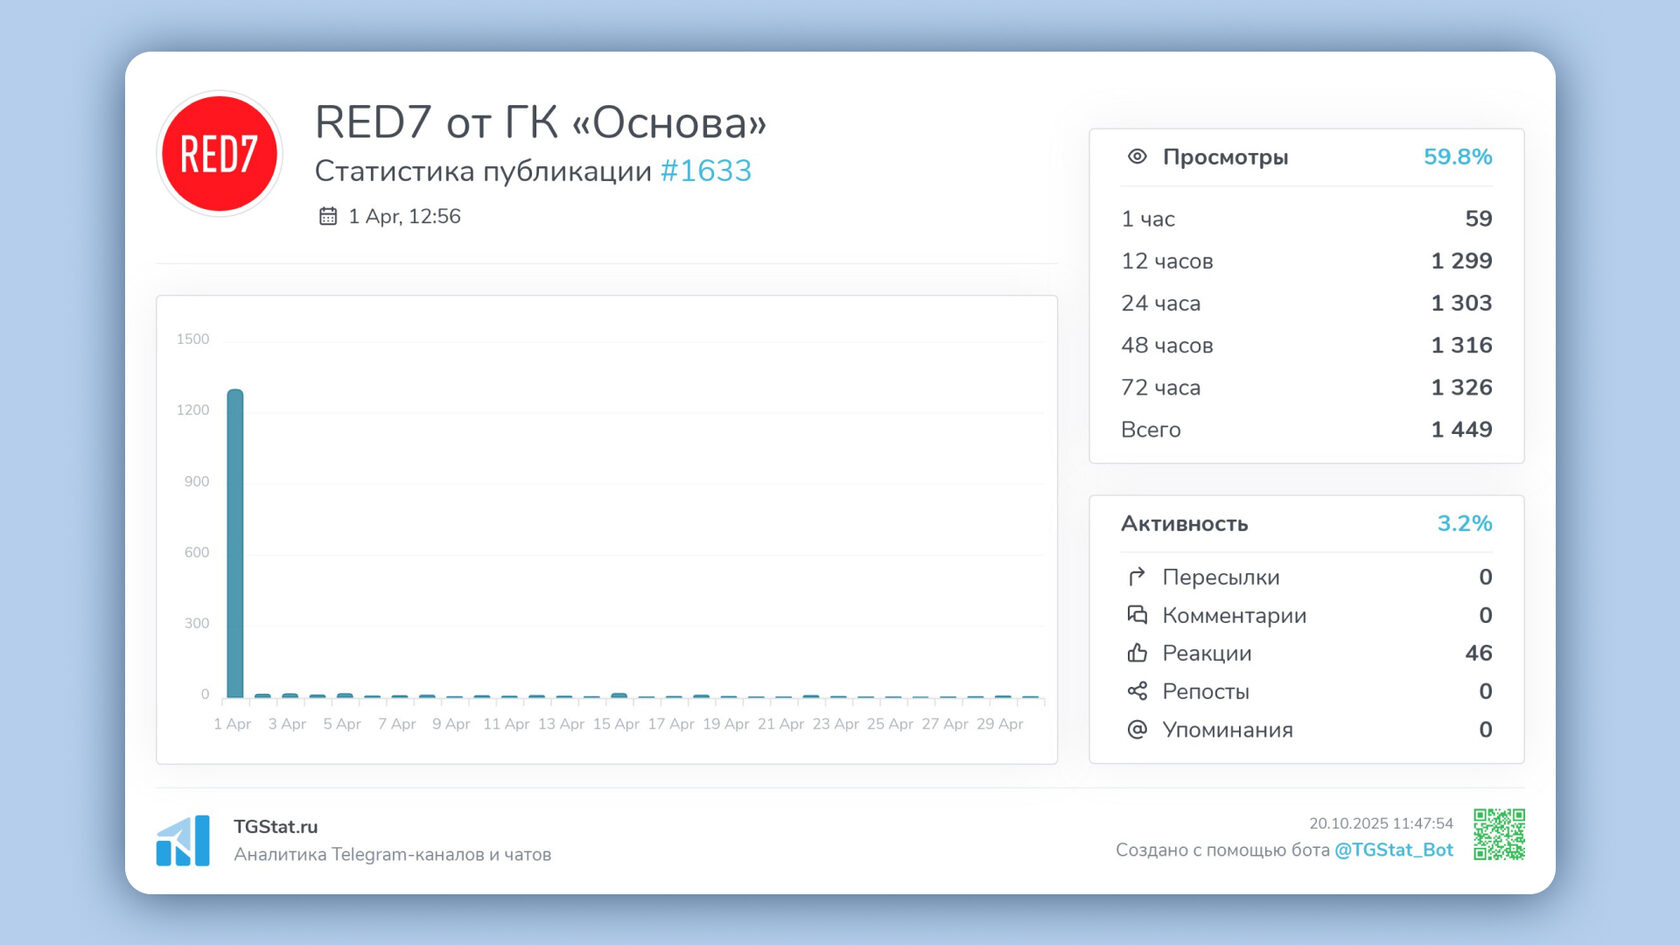Click the 24 часа value 1 303

(1462, 303)
